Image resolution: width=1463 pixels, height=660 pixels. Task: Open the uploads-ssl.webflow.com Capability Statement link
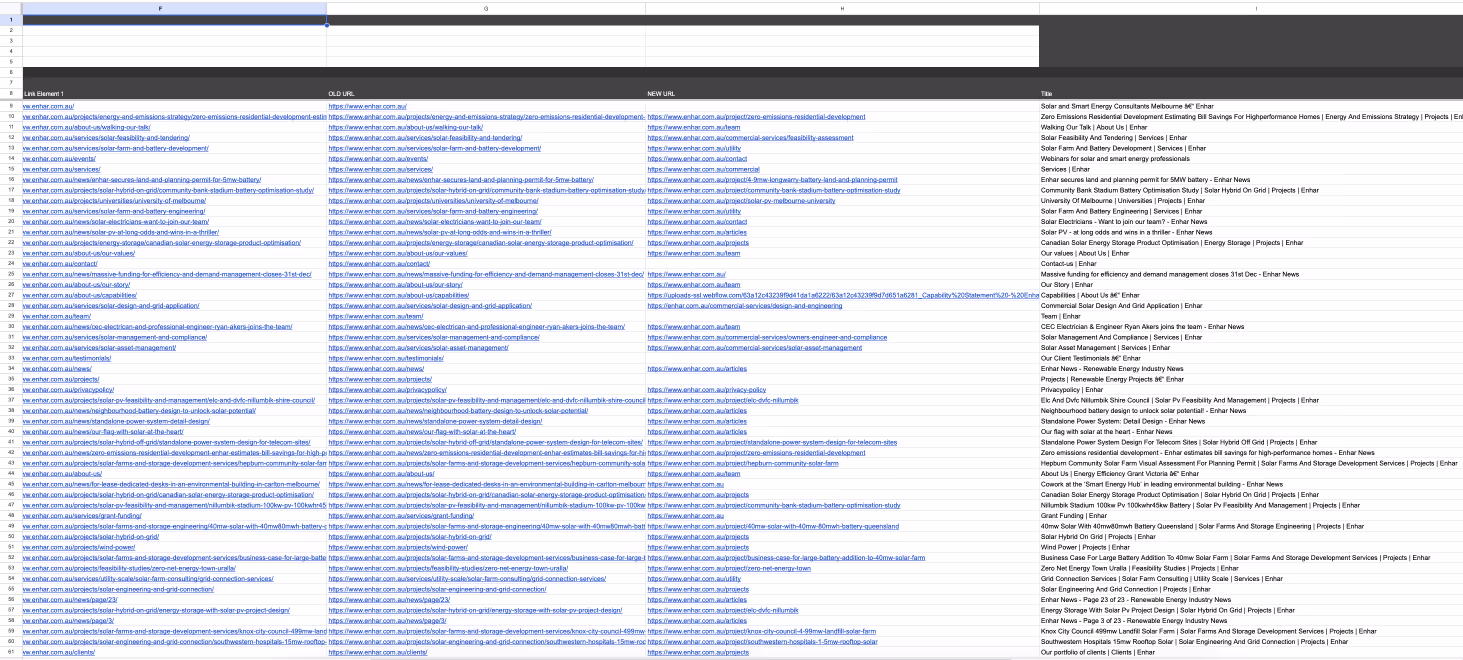tap(843, 295)
